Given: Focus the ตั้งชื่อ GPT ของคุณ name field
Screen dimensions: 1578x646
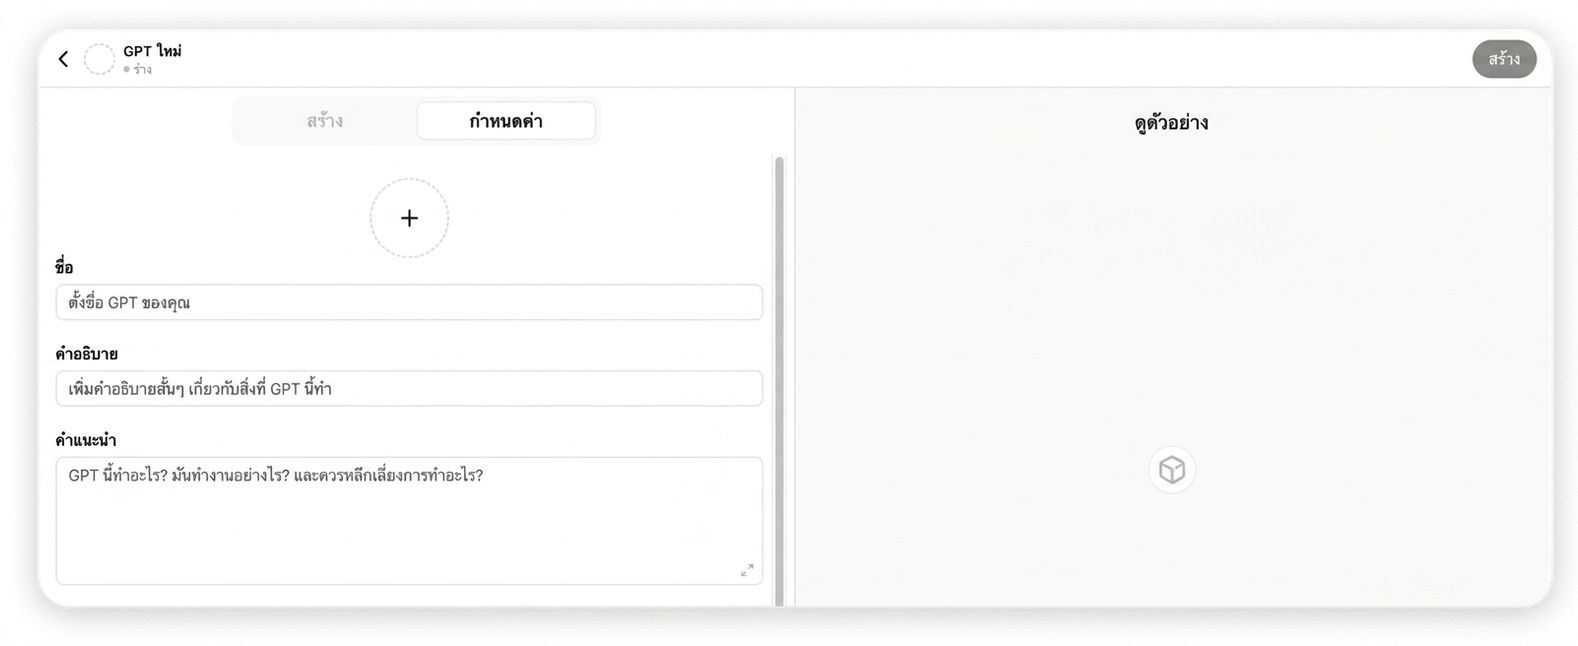Looking at the screenshot, I should pyautogui.click(x=409, y=302).
